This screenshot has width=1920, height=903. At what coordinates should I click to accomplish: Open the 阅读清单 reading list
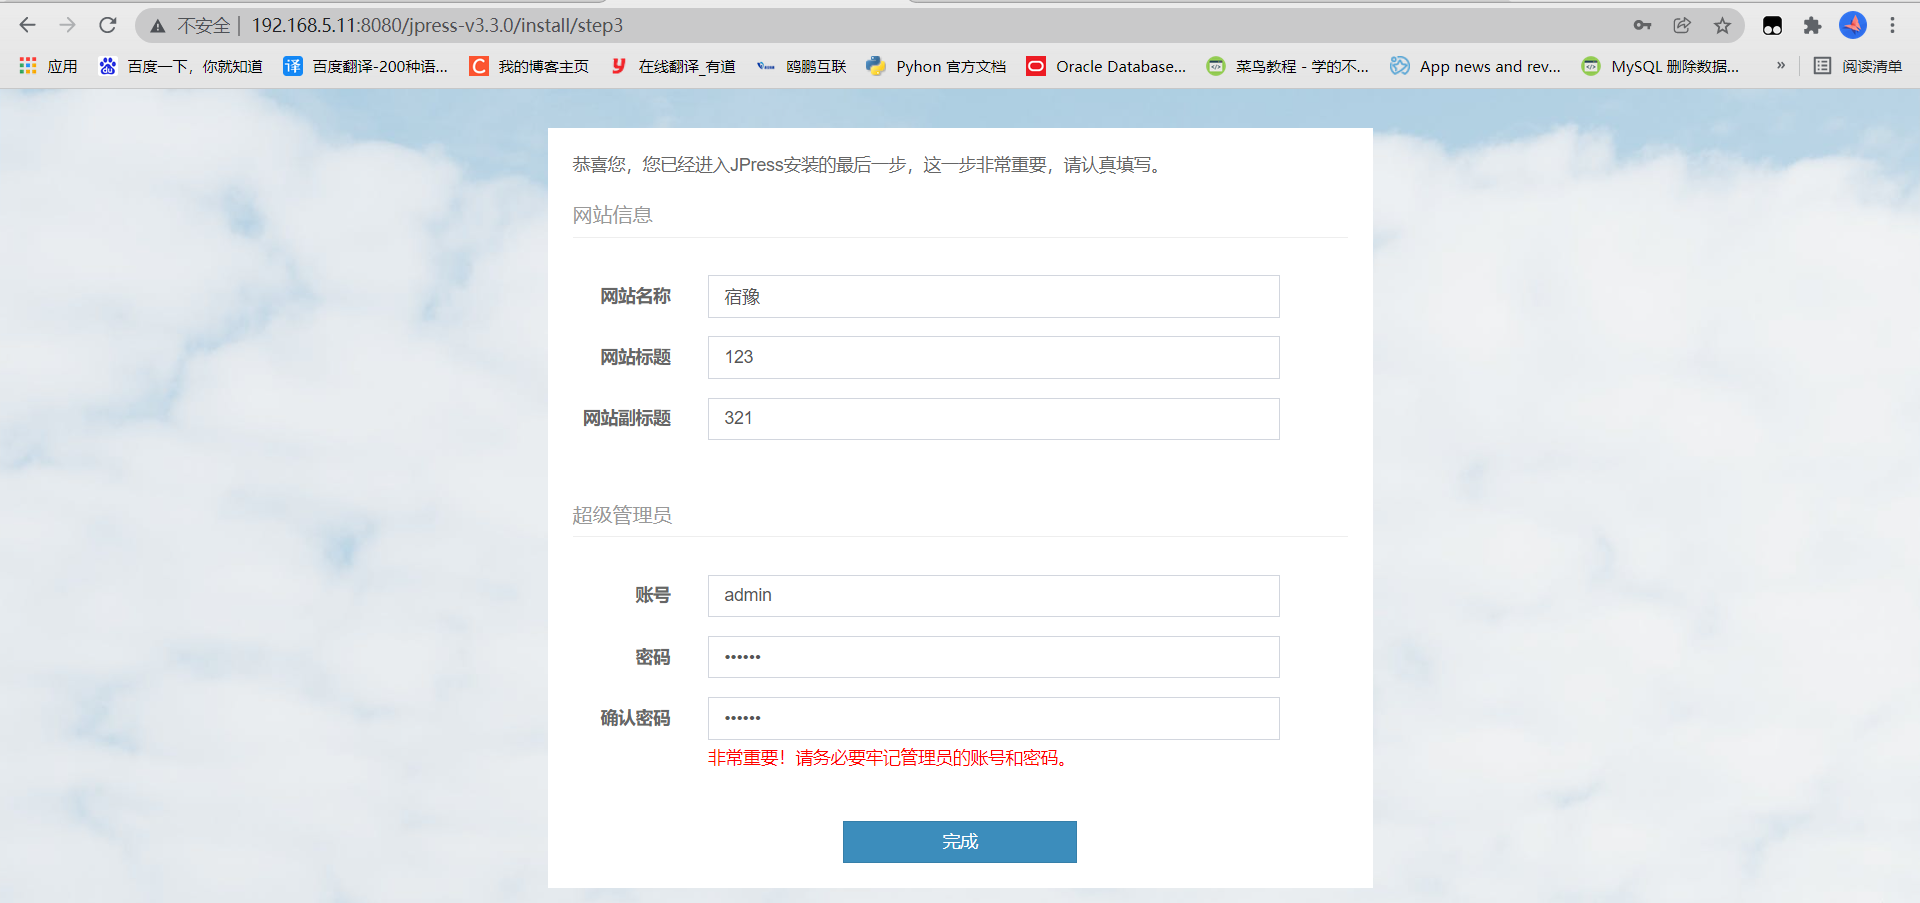1858,66
